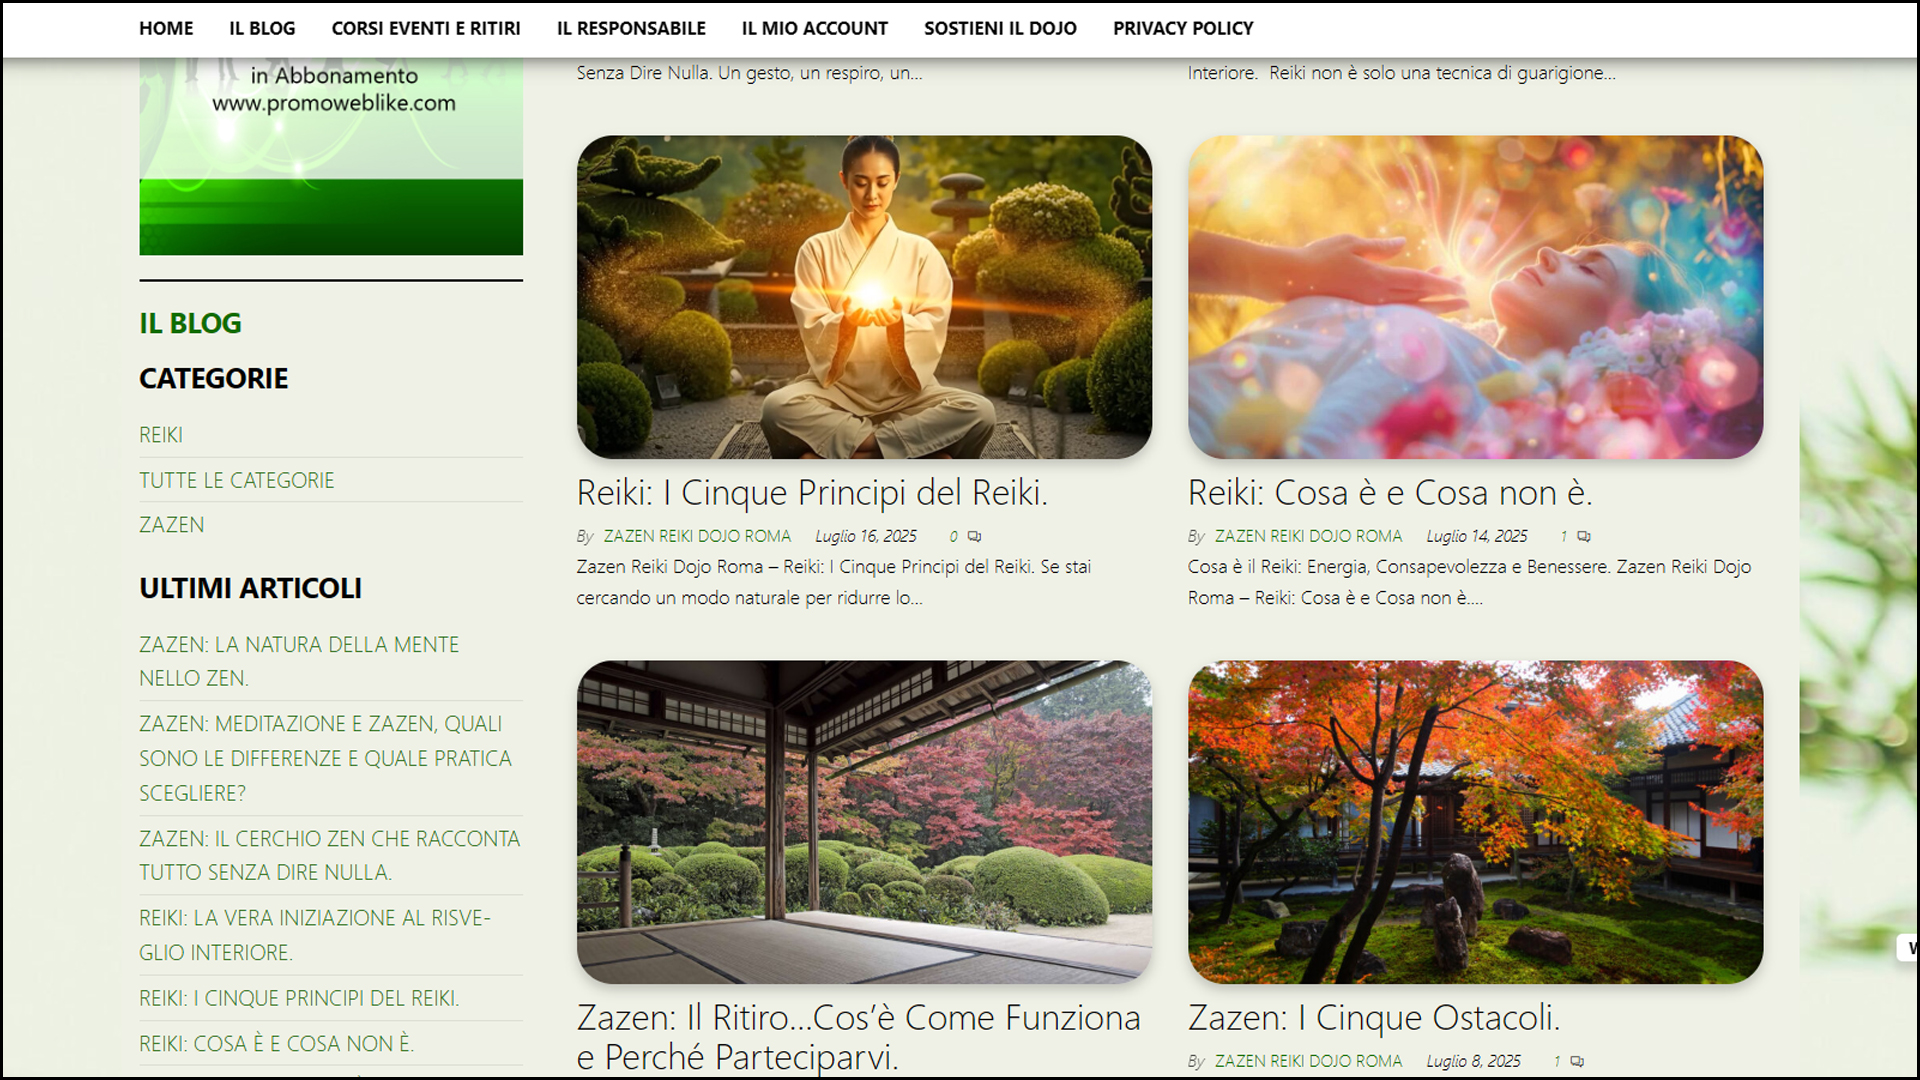This screenshot has width=1920, height=1080.
Task: Open sidebar link Reiki: La Vera Iniziazione
Action: 315,935
